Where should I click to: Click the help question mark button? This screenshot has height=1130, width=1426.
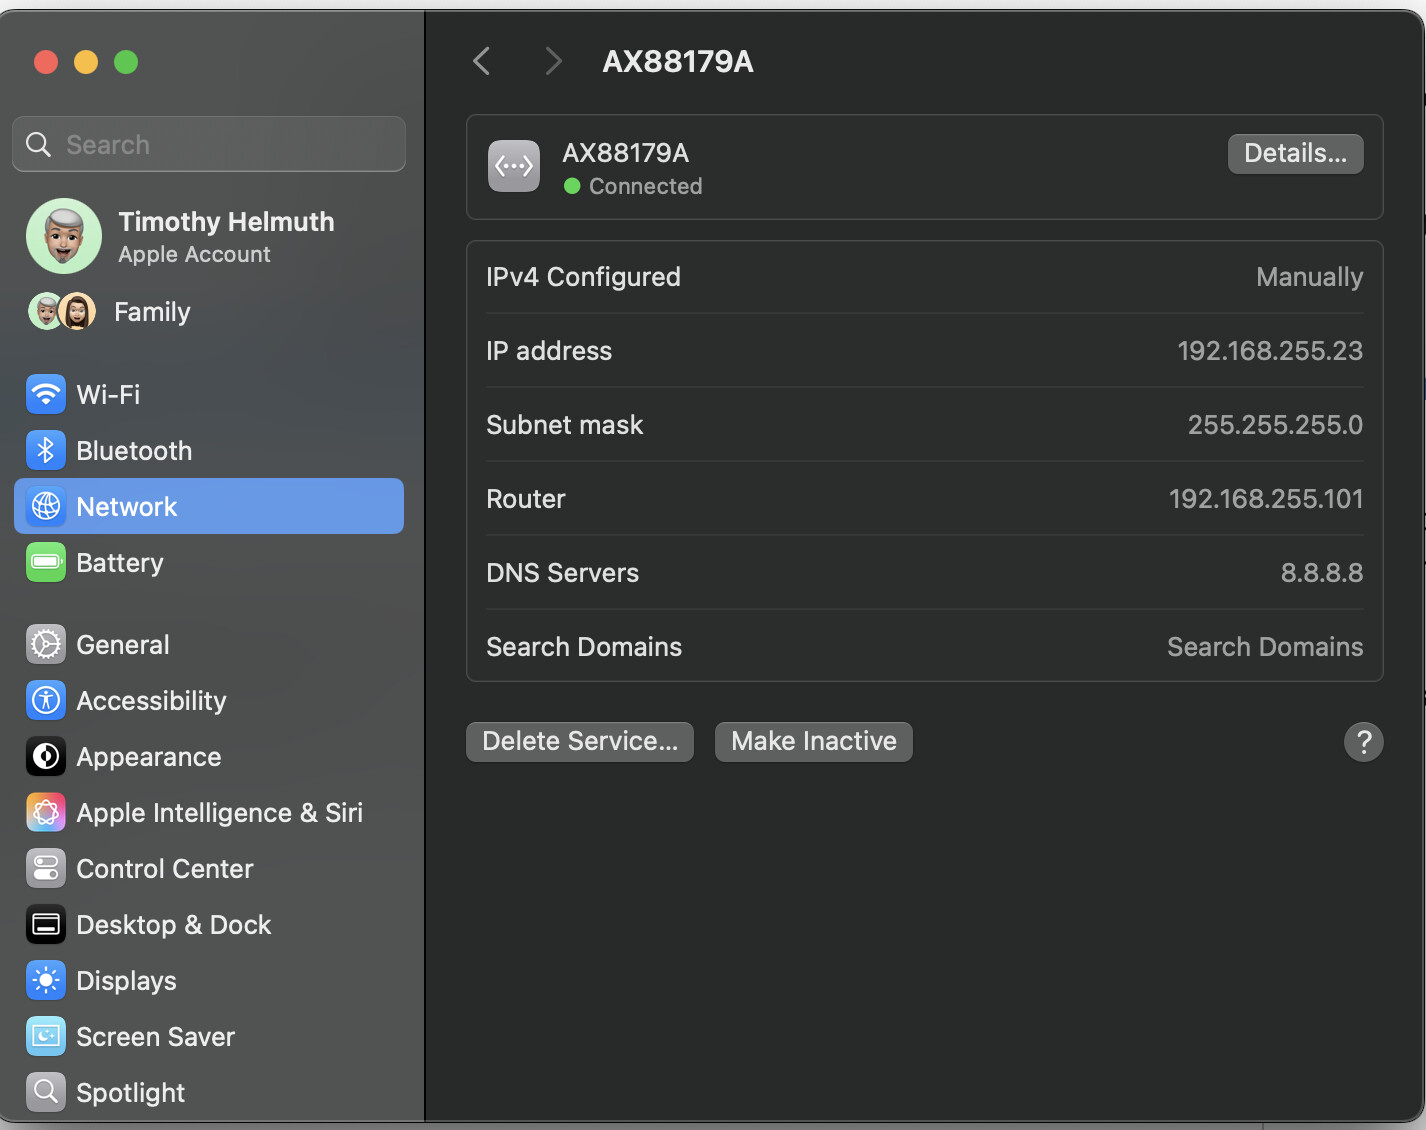(x=1364, y=742)
